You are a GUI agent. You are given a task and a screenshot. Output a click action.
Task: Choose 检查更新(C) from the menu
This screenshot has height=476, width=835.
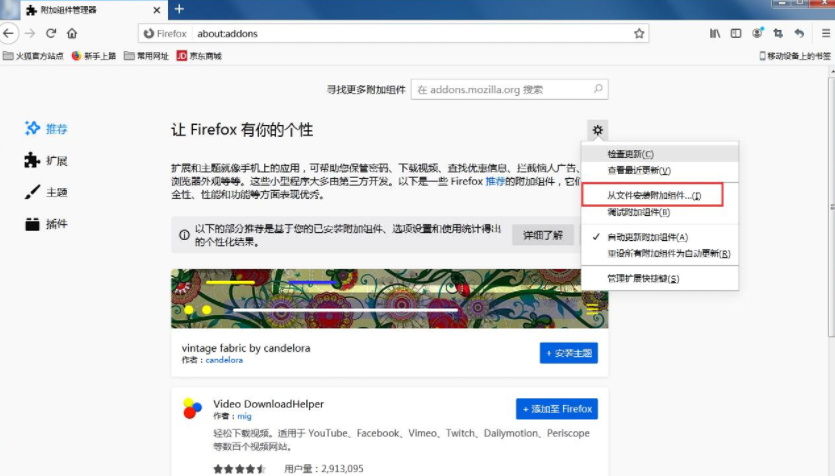[660, 154]
